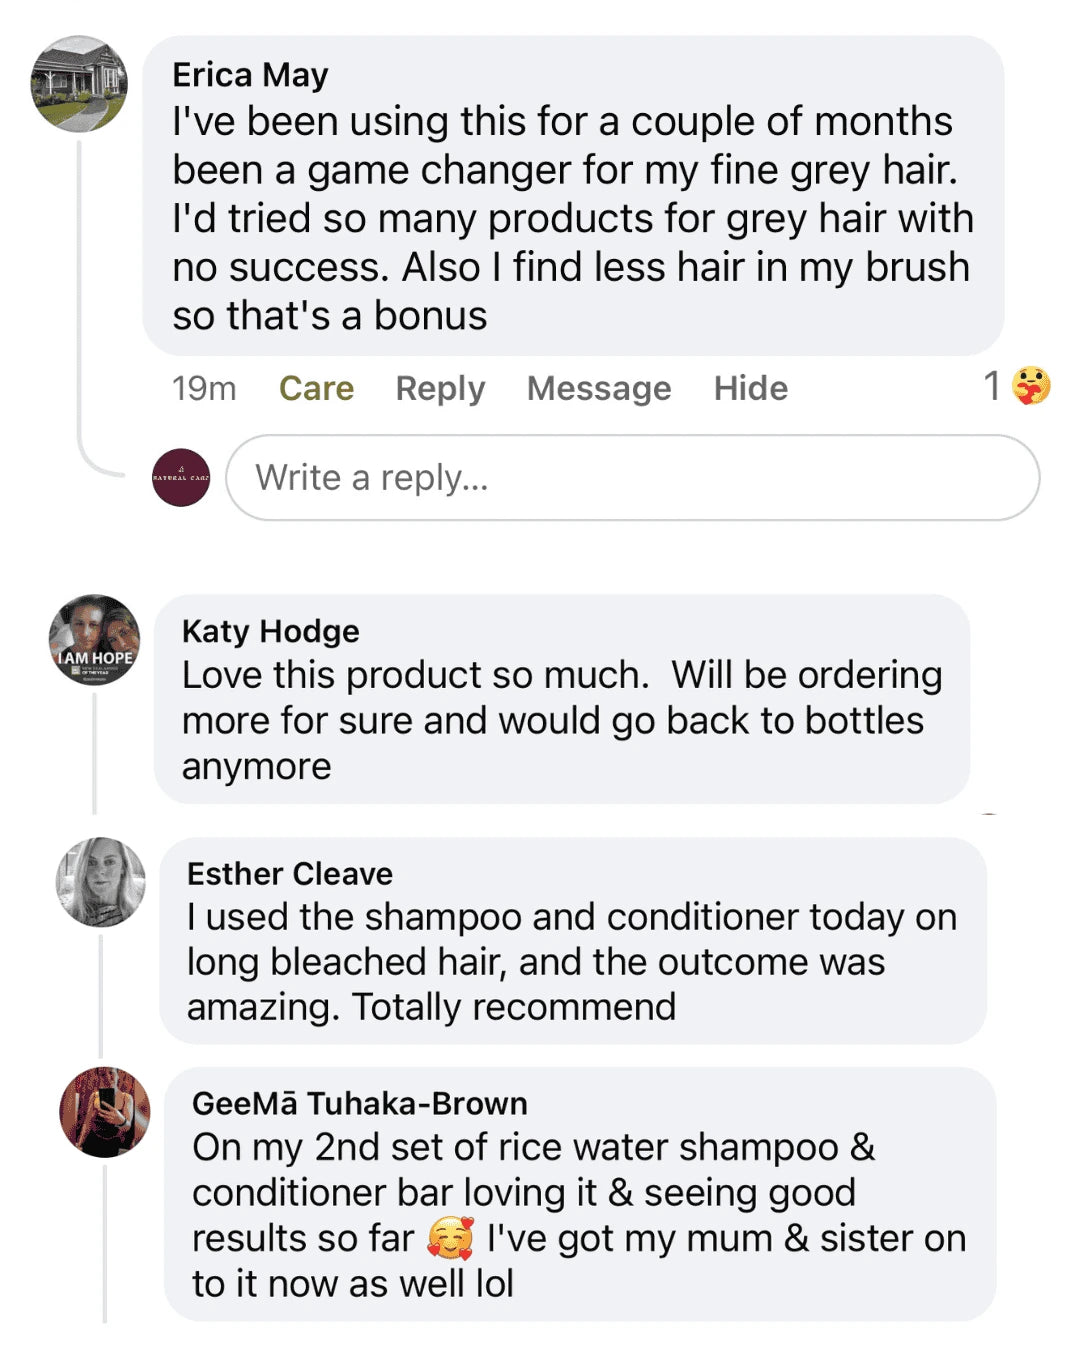Message Erica May from her comment
Screen dimensions: 1080x1350
click(x=599, y=388)
